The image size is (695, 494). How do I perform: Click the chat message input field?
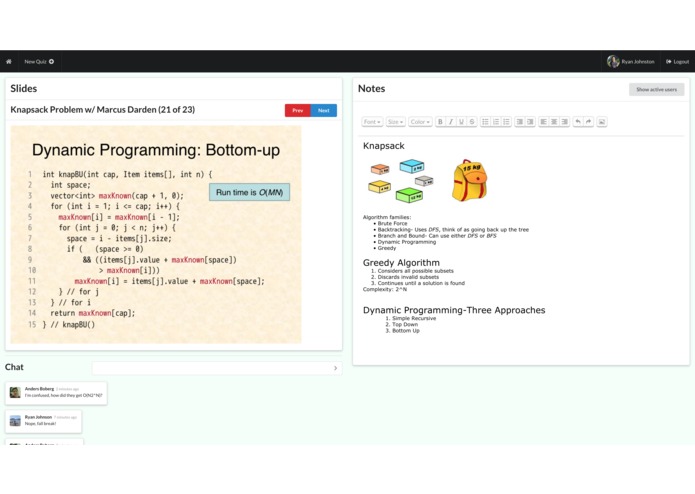217,368
